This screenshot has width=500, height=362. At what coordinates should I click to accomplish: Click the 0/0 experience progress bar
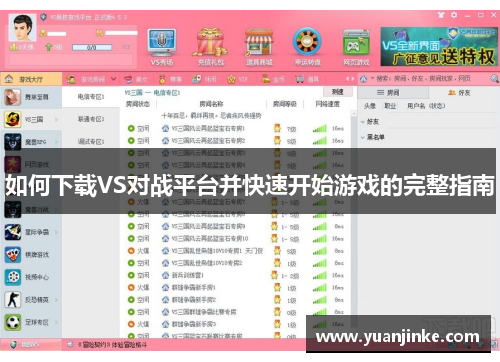[92, 48]
